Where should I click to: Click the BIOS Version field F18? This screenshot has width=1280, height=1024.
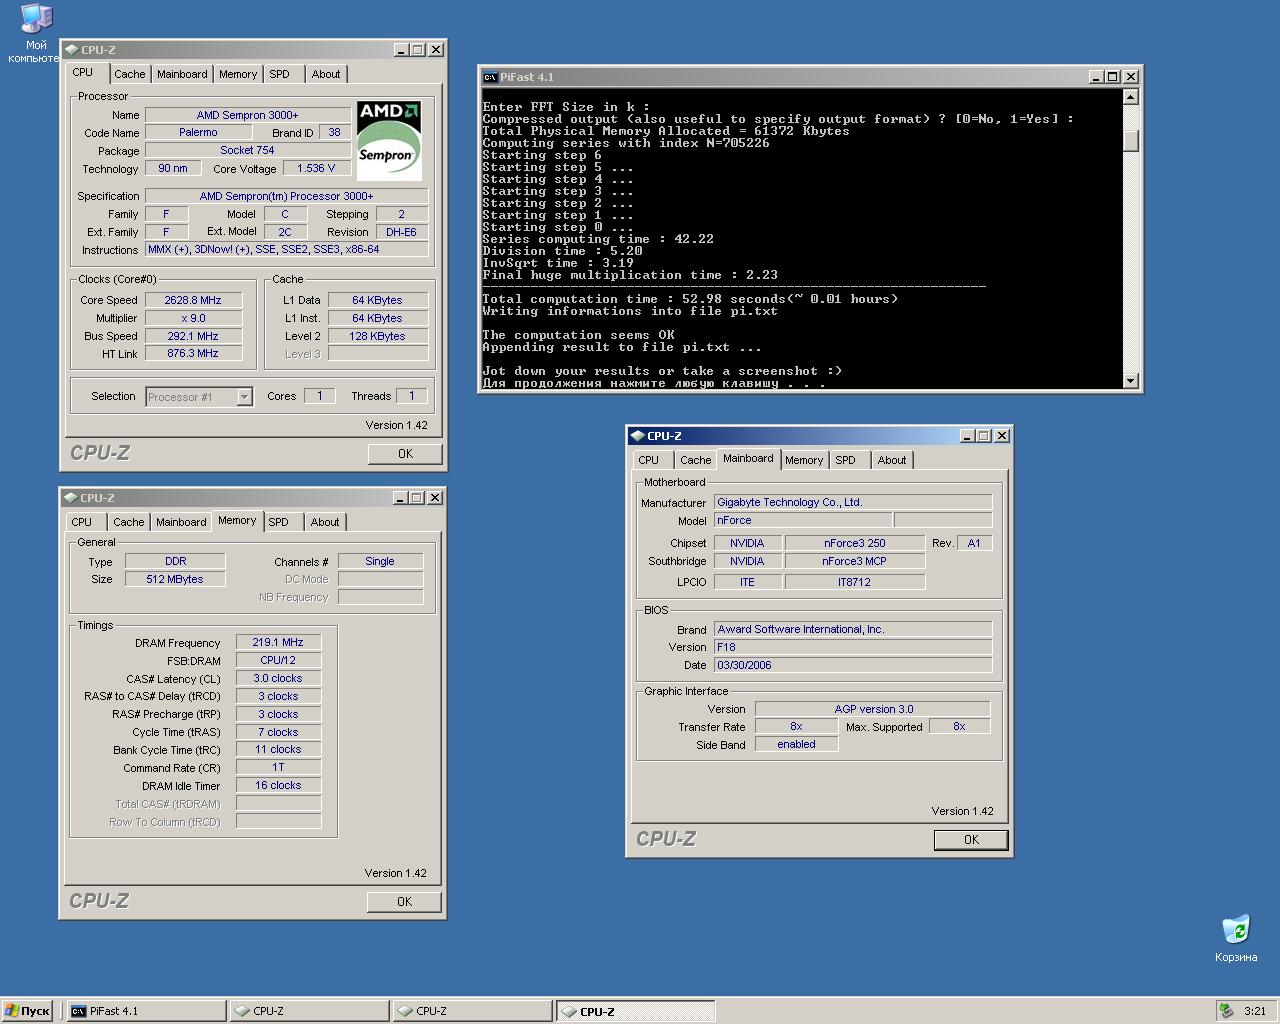coord(853,647)
